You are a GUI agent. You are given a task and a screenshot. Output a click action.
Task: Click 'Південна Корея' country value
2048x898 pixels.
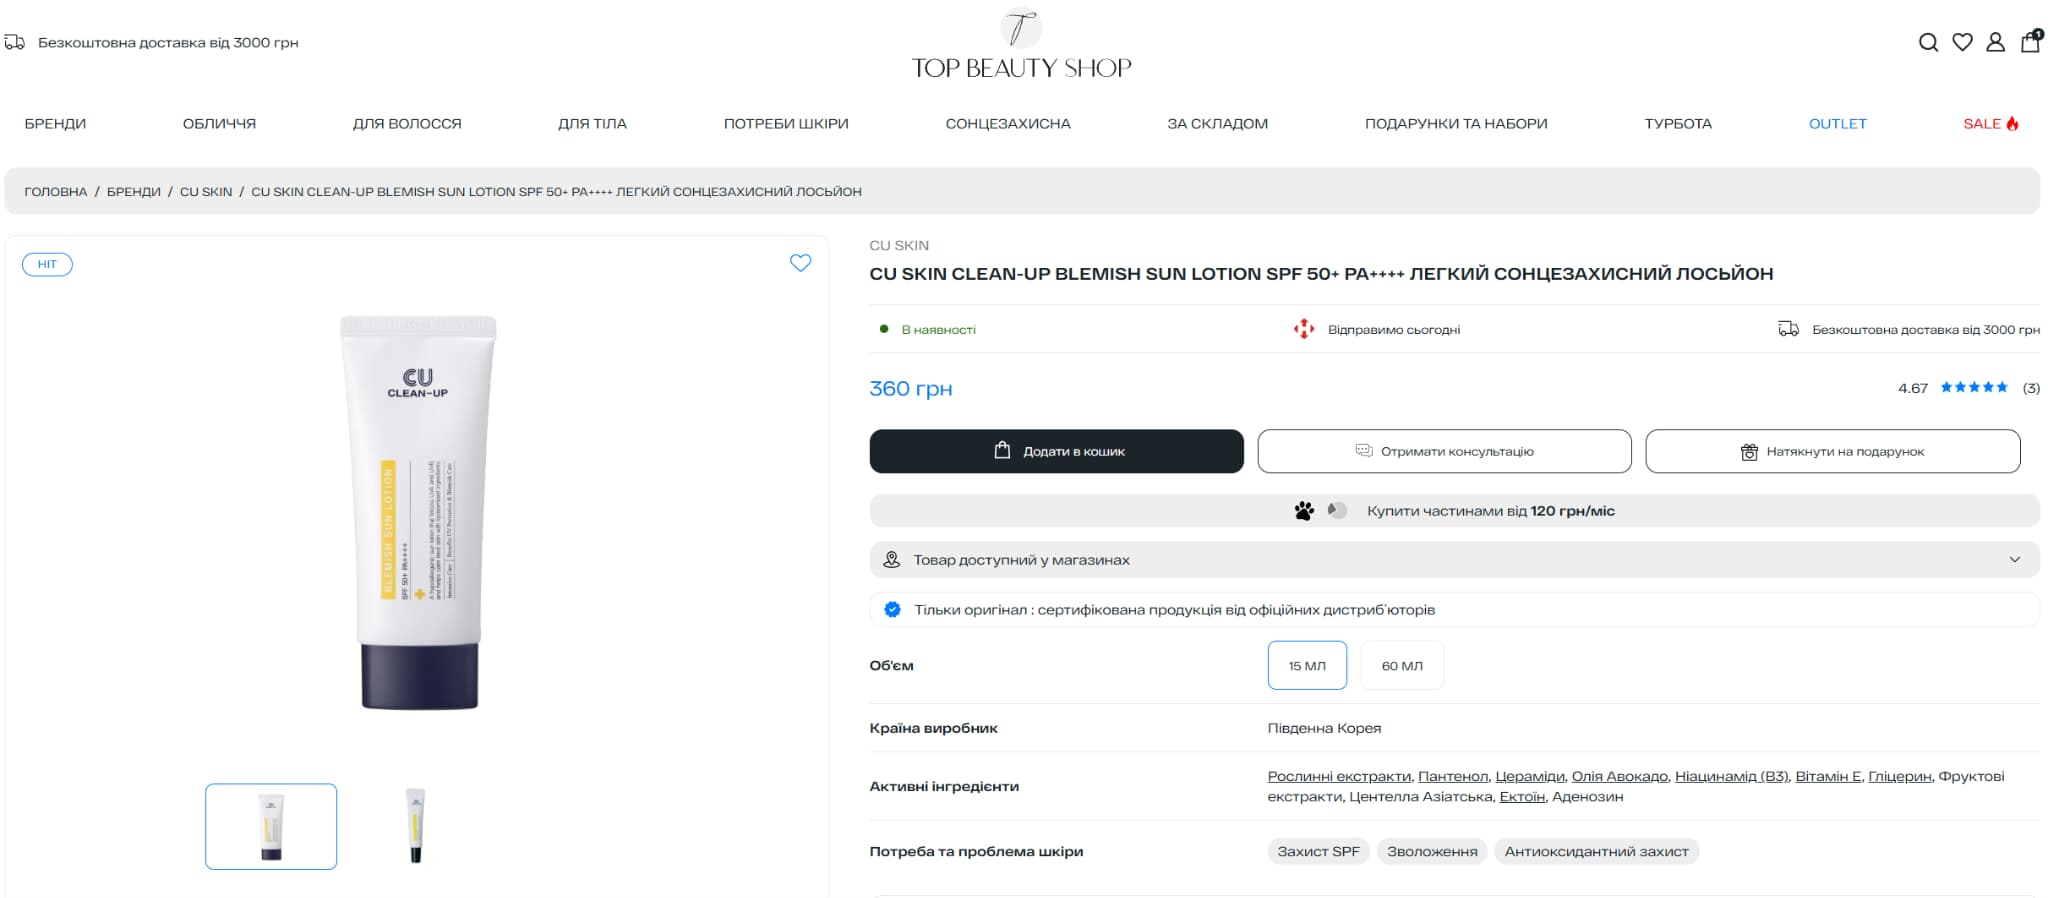tap(1324, 728)
